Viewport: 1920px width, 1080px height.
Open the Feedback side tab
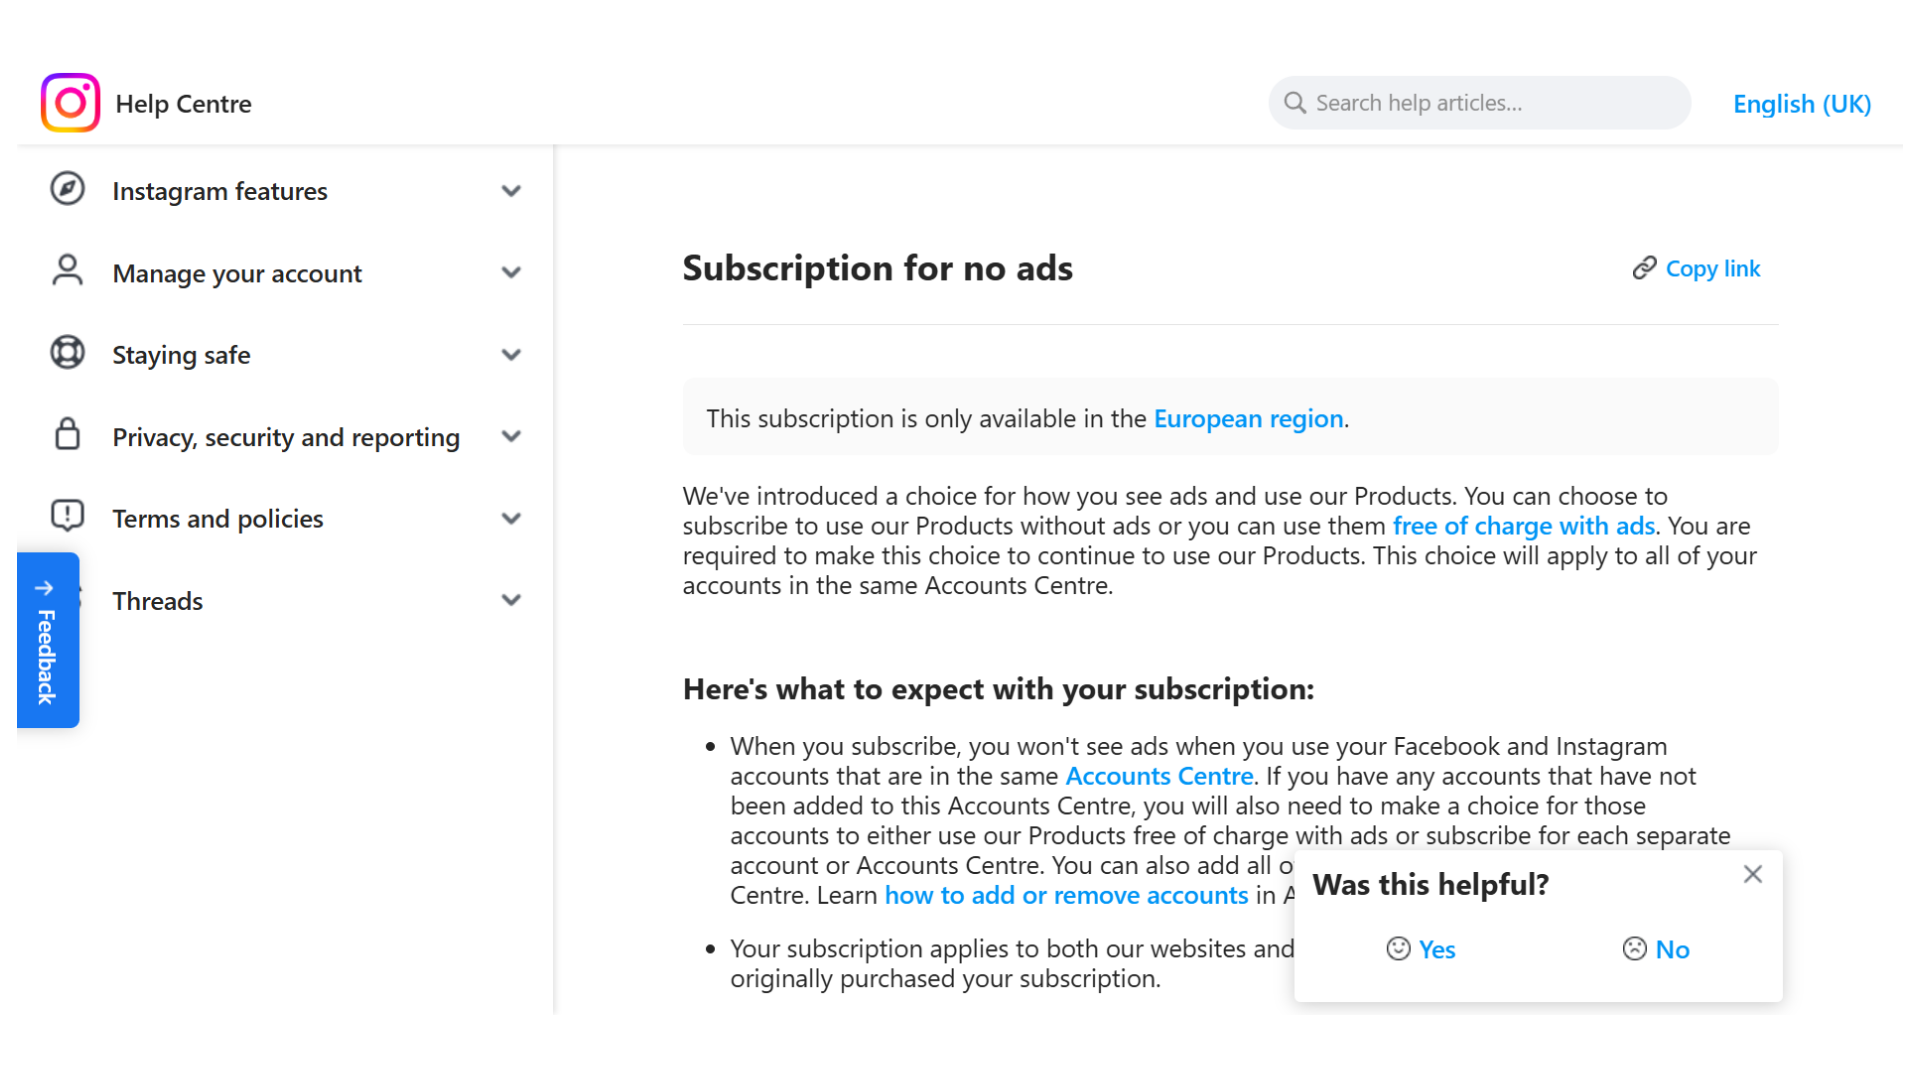click(46, 640)
